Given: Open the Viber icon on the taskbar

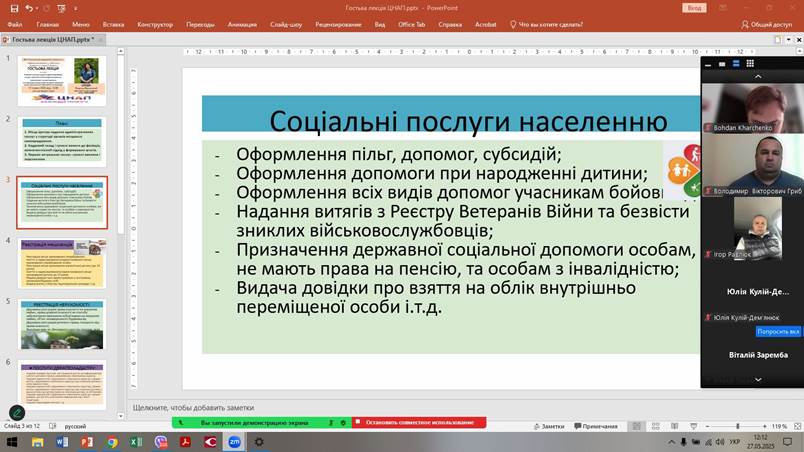Looking at the screenshot, I should coord(161,441).
